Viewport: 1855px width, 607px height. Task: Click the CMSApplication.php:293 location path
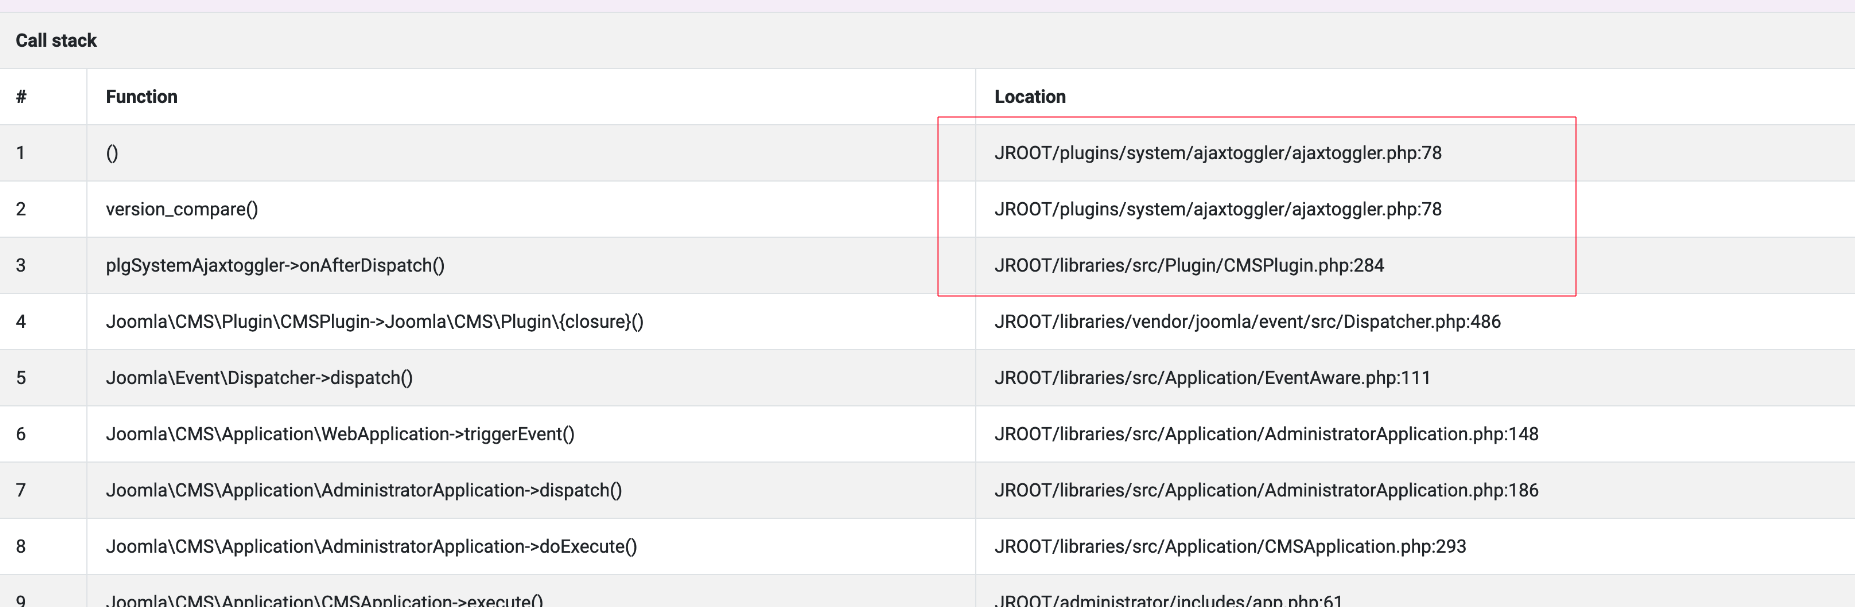tap(1230, 546)
